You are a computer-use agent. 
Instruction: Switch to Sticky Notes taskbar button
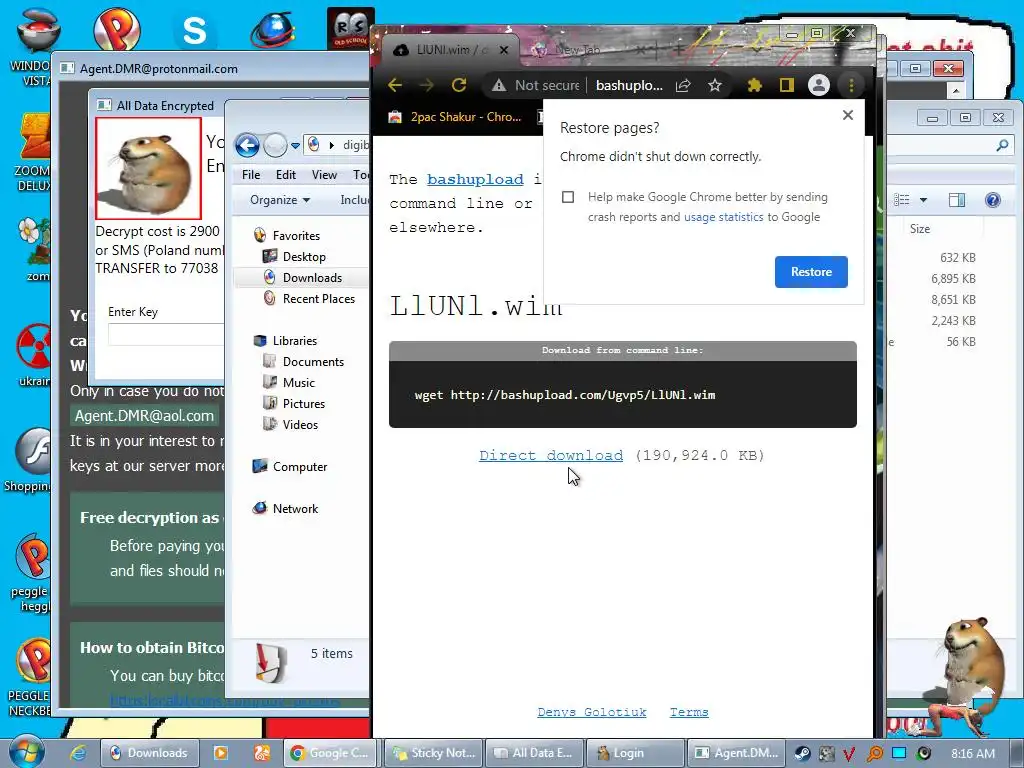click(434, 753)
